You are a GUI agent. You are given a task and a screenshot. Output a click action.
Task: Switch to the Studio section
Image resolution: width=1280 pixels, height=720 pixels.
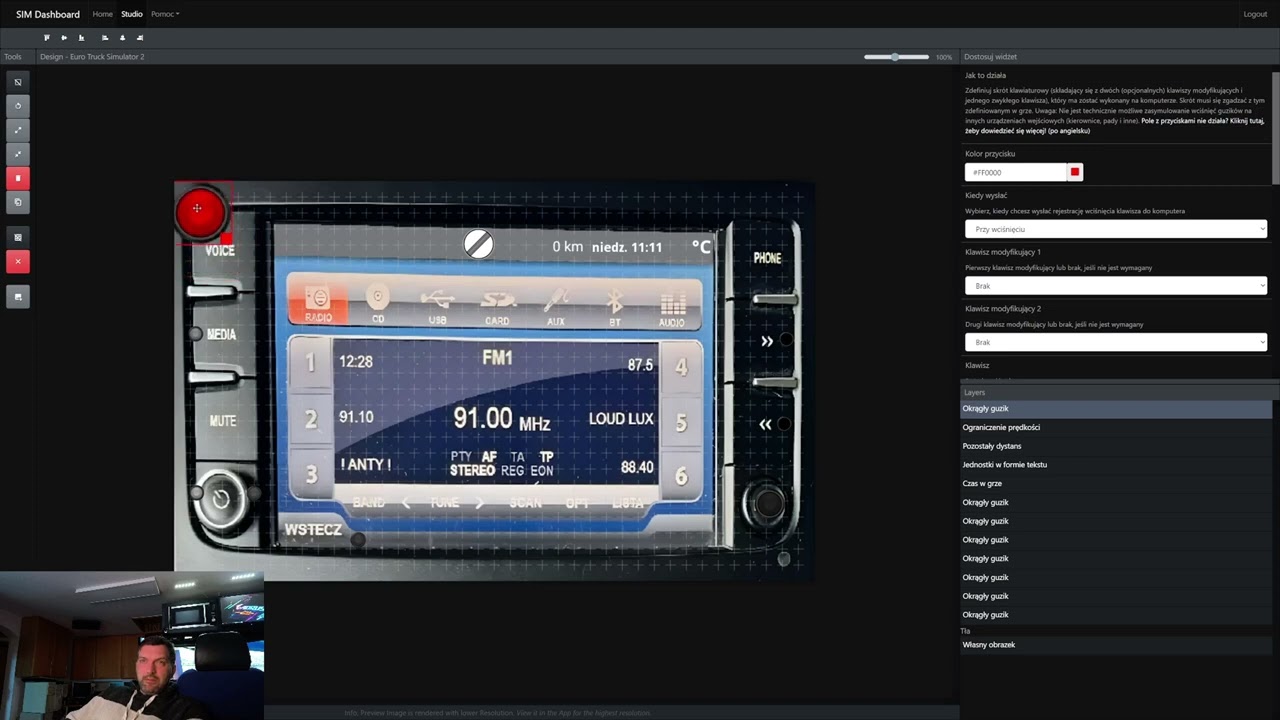[x=132, y=14]
